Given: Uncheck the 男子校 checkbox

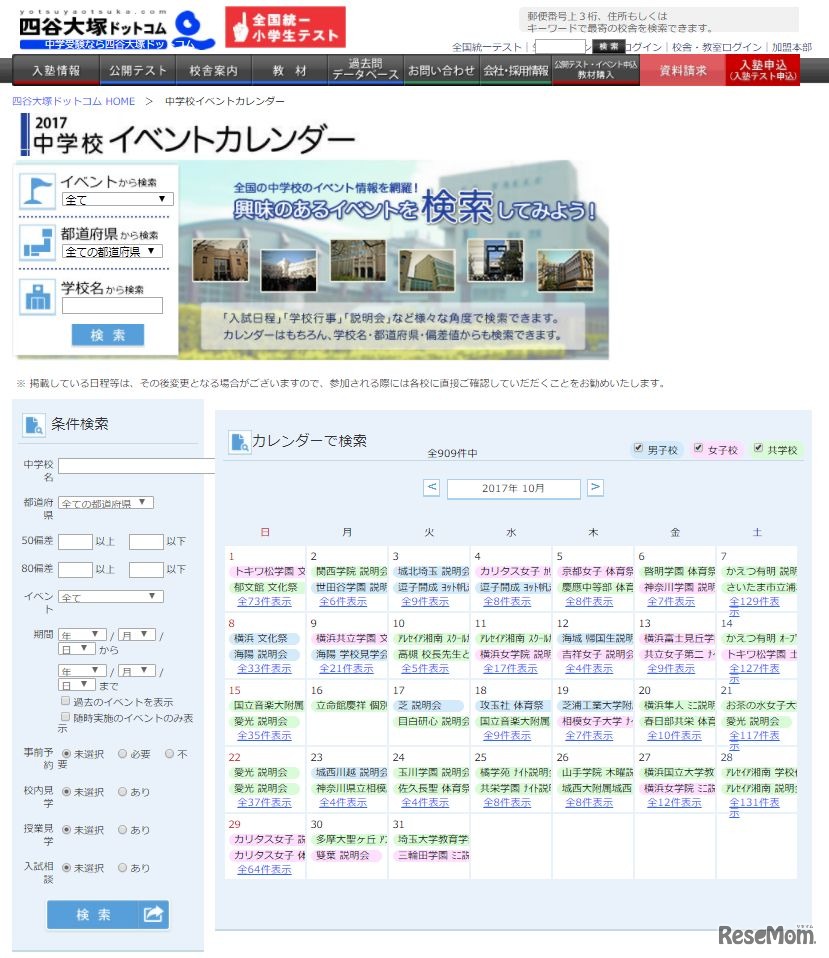Looking at the screenshot, I should pyautogui.click(x=637, y=448).
